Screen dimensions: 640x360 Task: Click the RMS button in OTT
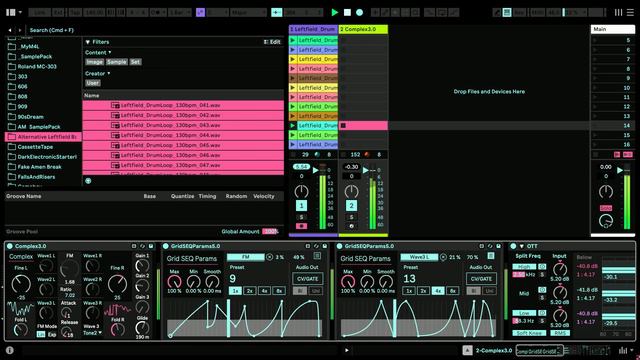click(560, 333)
